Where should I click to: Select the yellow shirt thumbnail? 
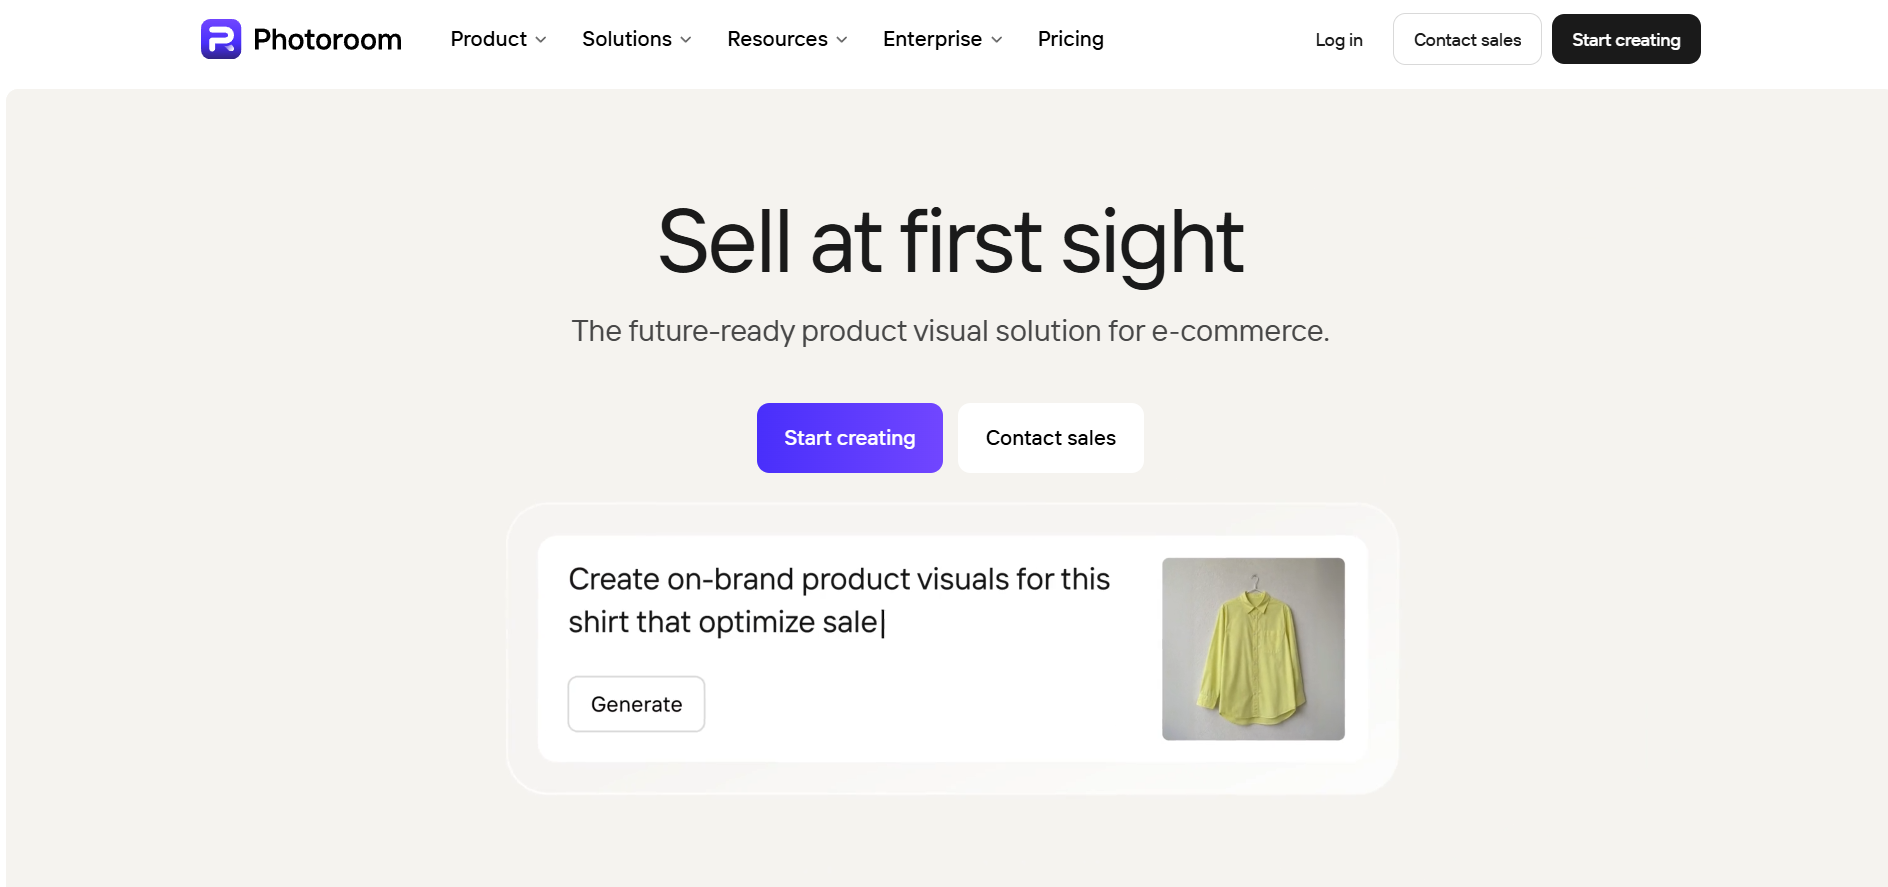1253,649
